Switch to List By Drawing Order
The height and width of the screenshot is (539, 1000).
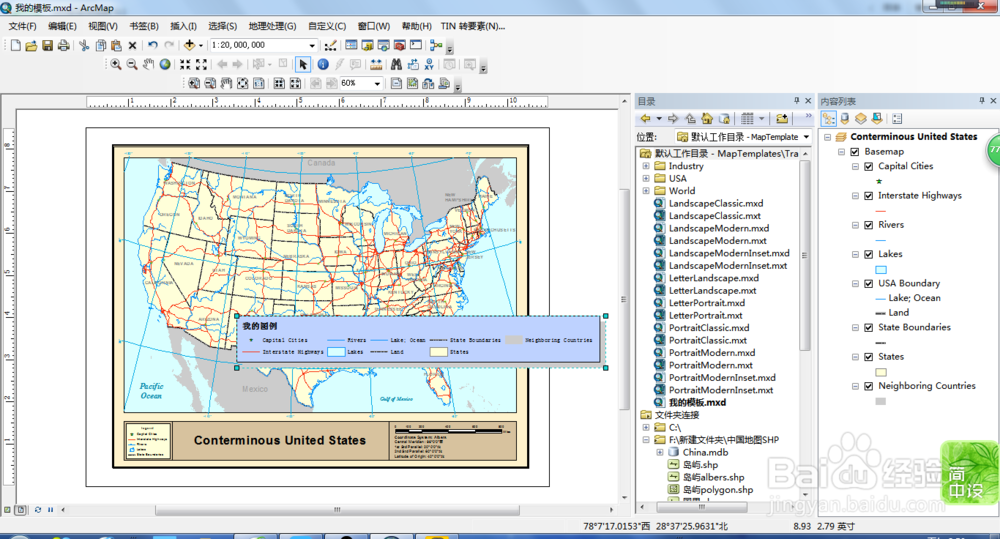pyautogui.click(x=828, y=119)
